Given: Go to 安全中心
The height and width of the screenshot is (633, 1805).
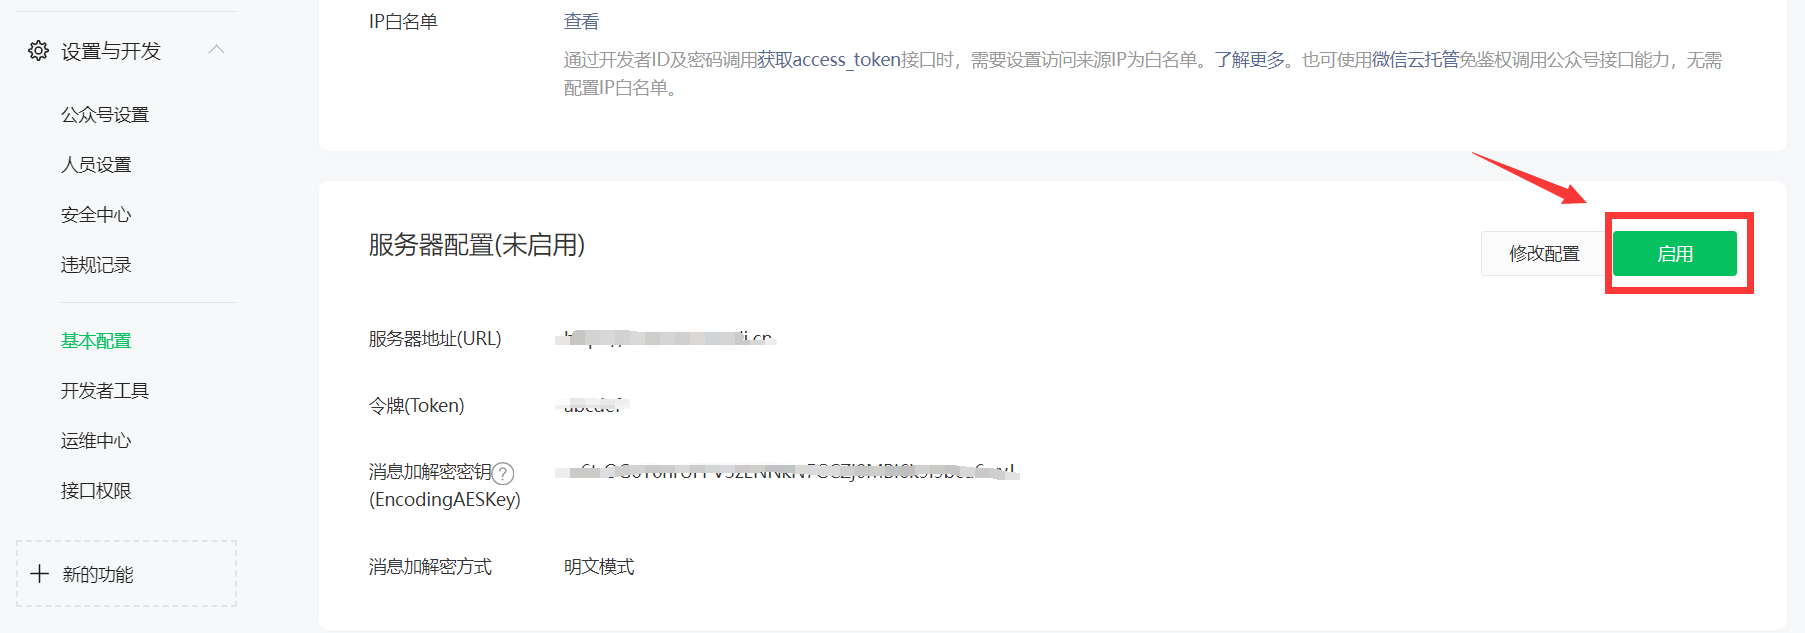Looking at the screenshot, I should [96, 215].
